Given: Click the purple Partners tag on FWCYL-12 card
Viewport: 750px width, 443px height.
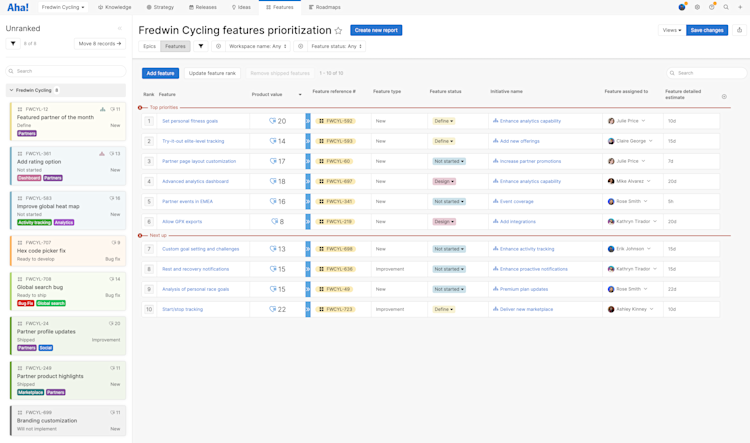Looking at the screenshot, I should point(27,133).
